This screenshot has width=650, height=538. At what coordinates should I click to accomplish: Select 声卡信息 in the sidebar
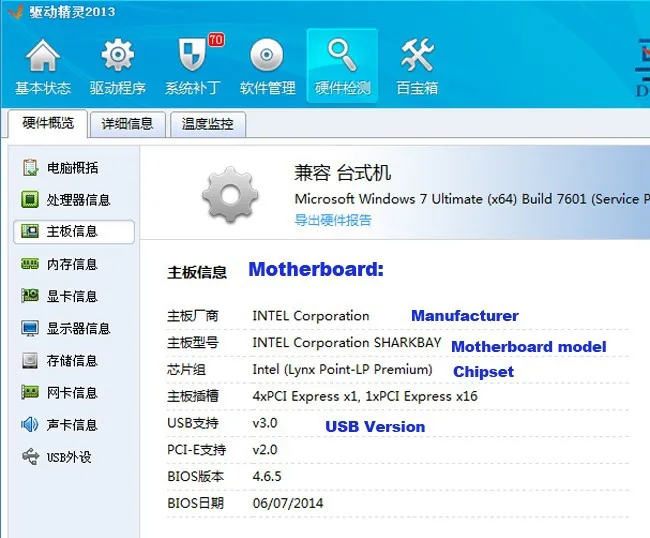tap(72, 425)
